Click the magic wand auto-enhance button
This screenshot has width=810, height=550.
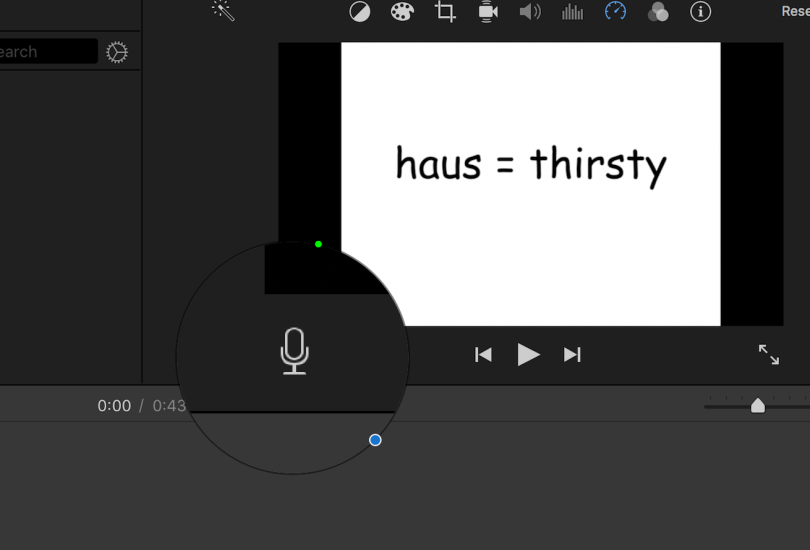[222, 11]
